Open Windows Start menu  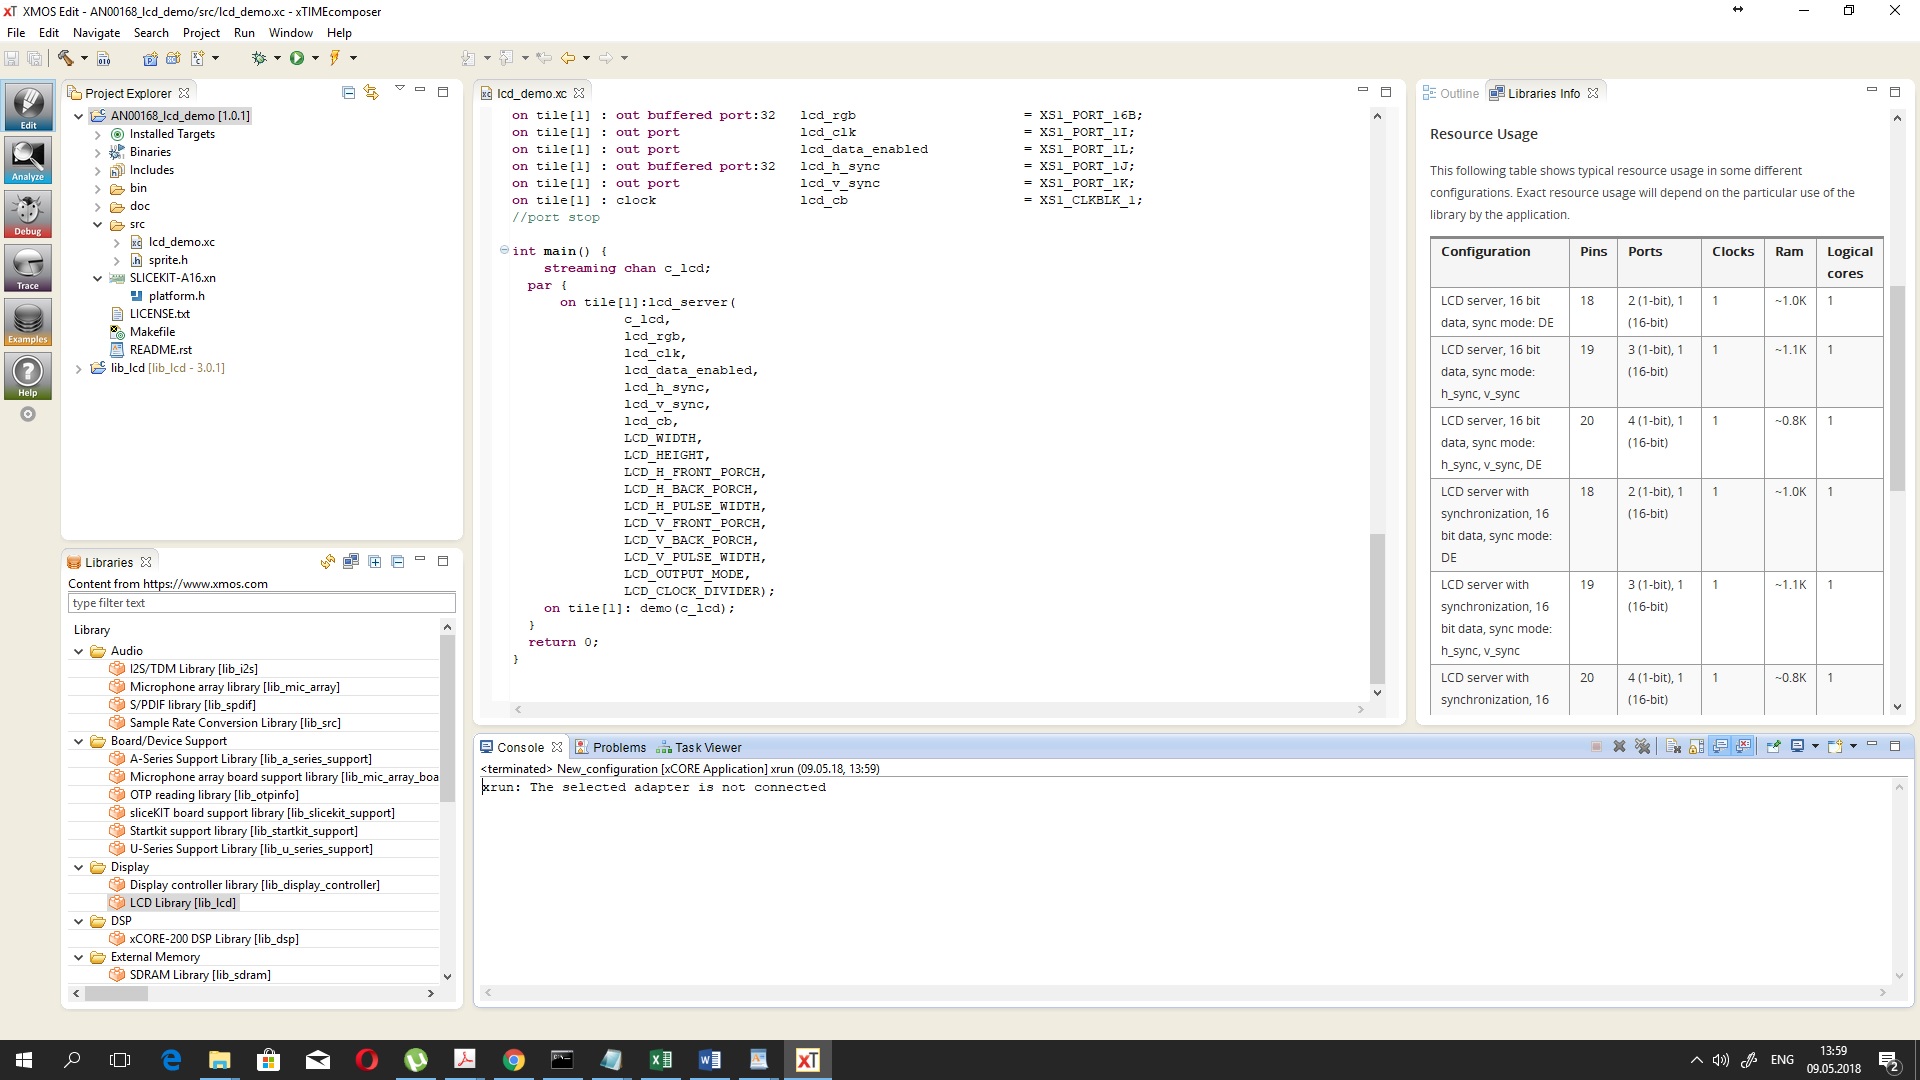(24, 1060)
